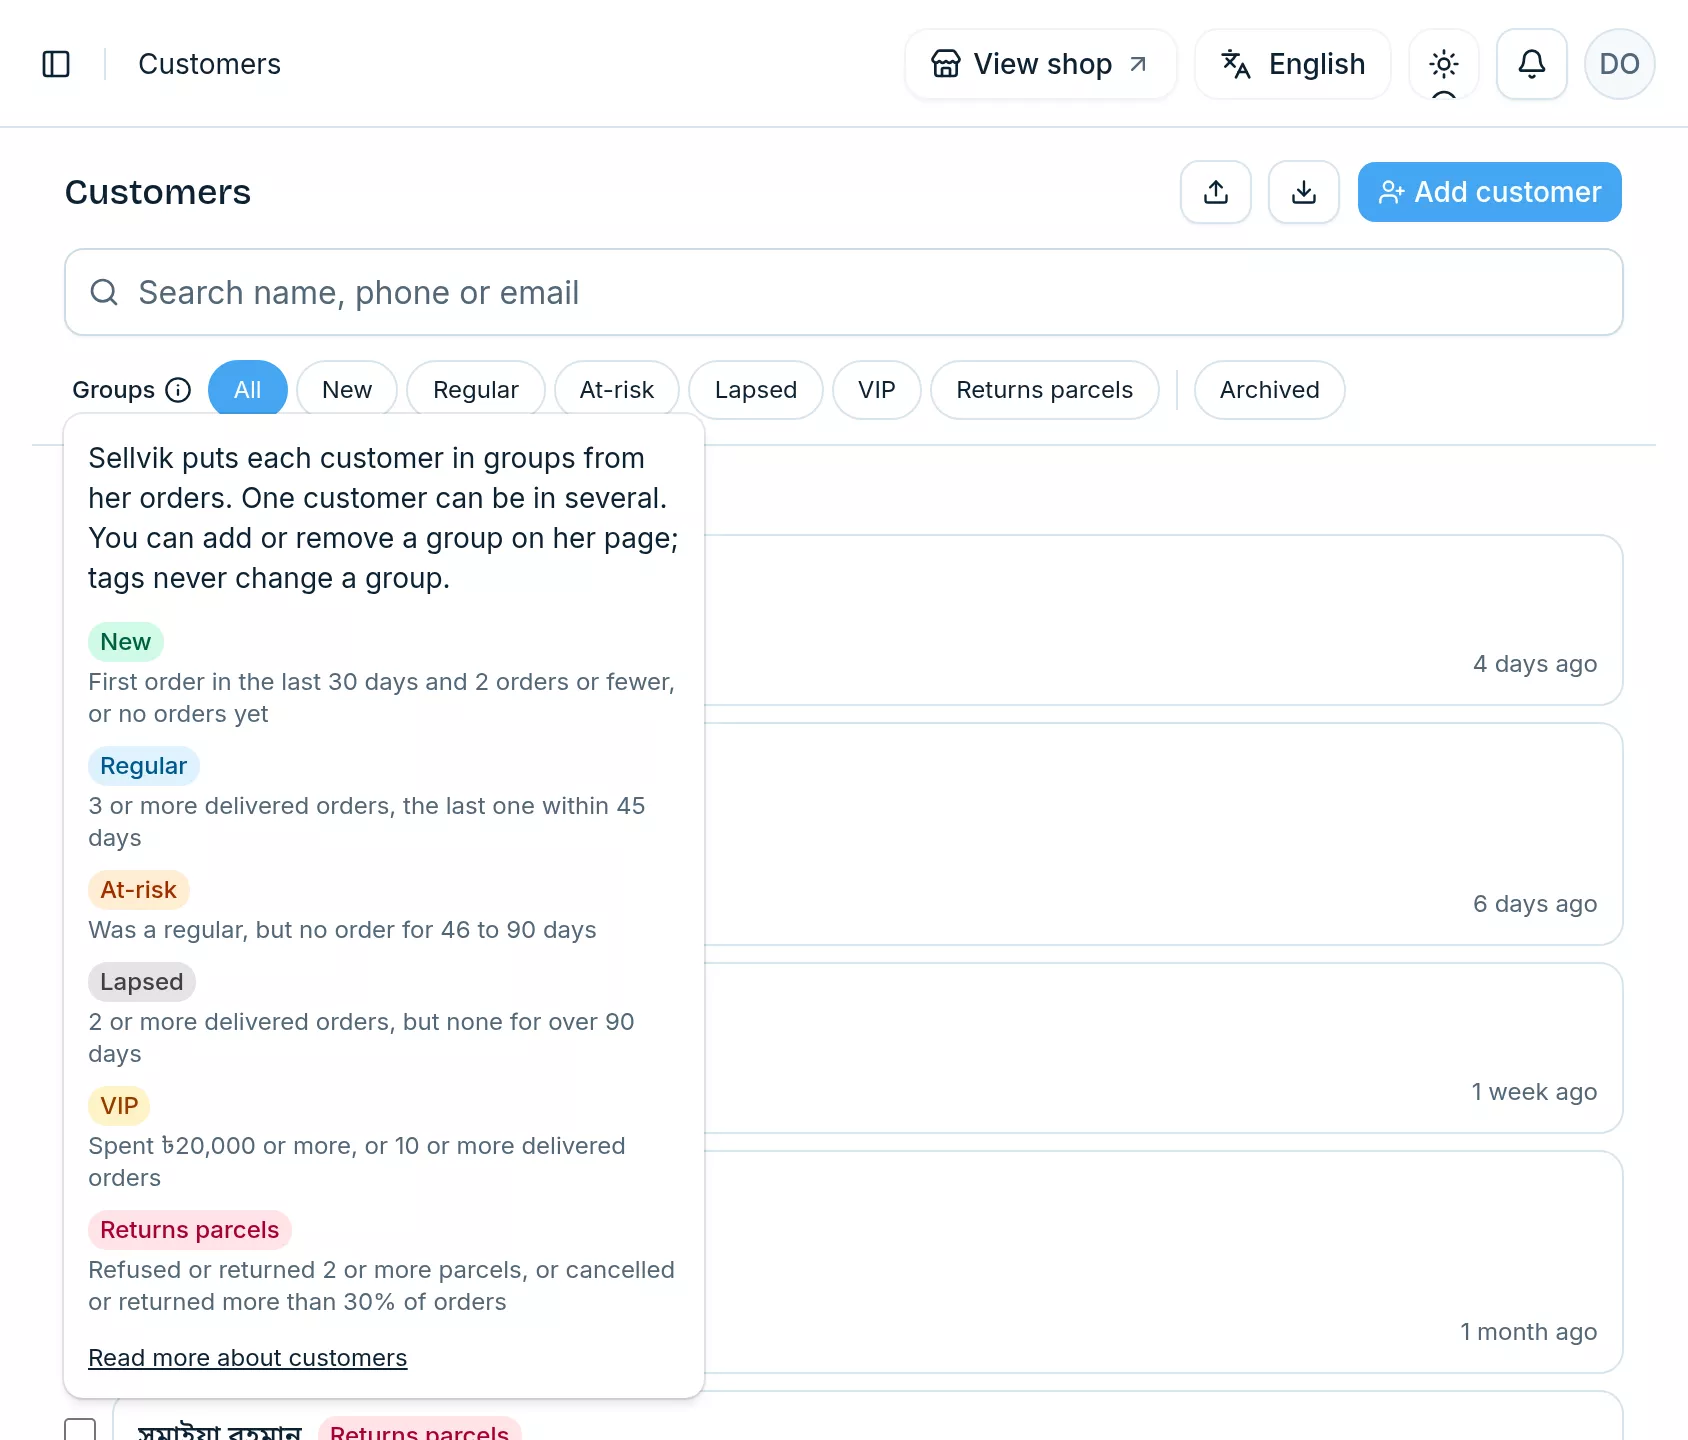
Task: Click the Lapsed badge in the popover
Action: 142,982
